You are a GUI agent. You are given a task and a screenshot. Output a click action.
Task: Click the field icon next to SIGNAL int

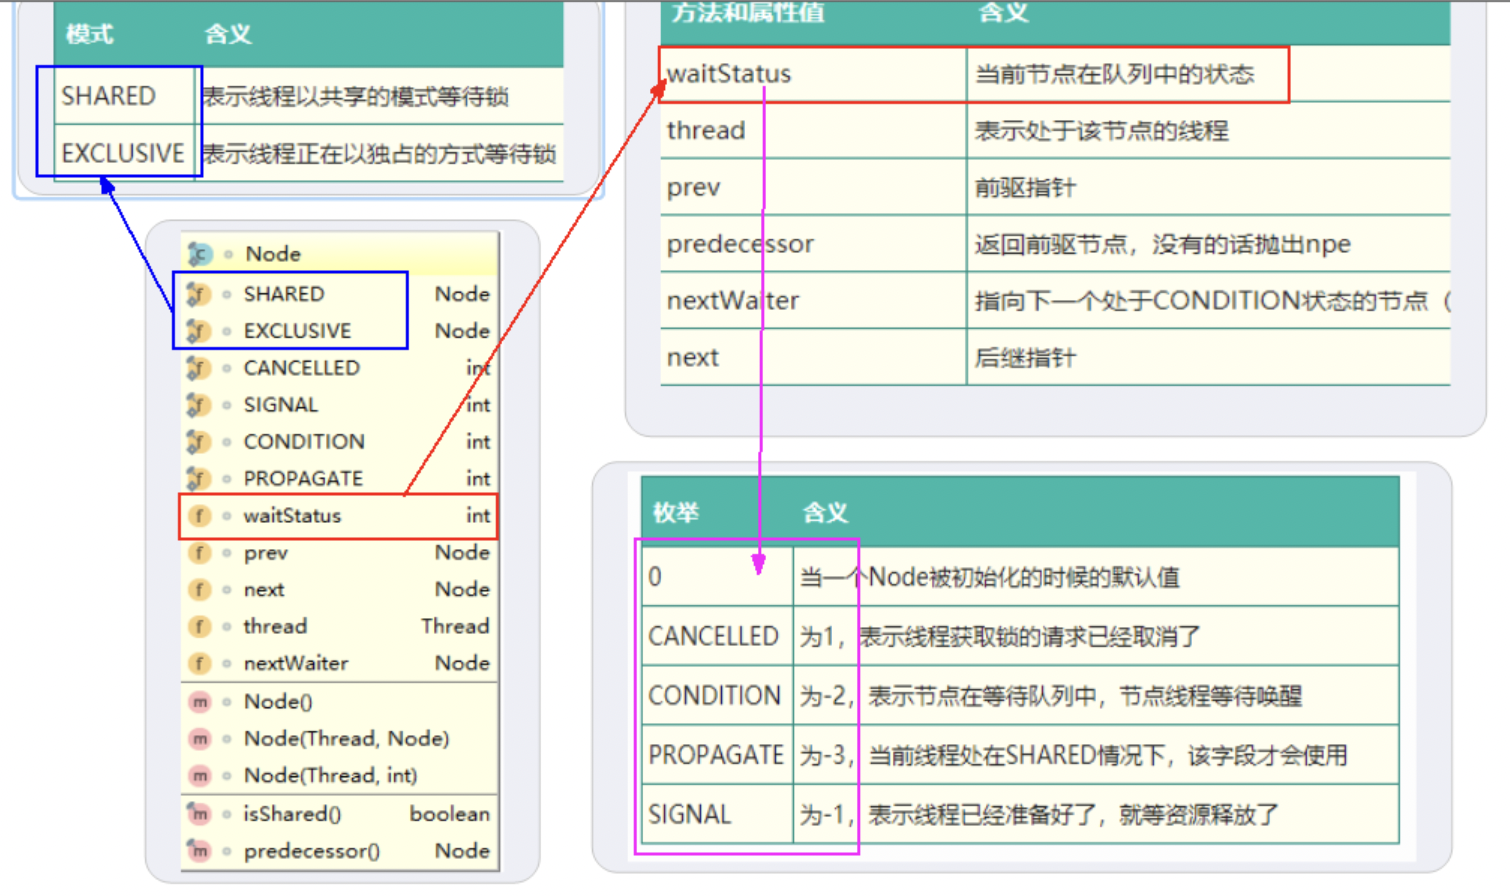pyautogui.click(x=198, y=405)
